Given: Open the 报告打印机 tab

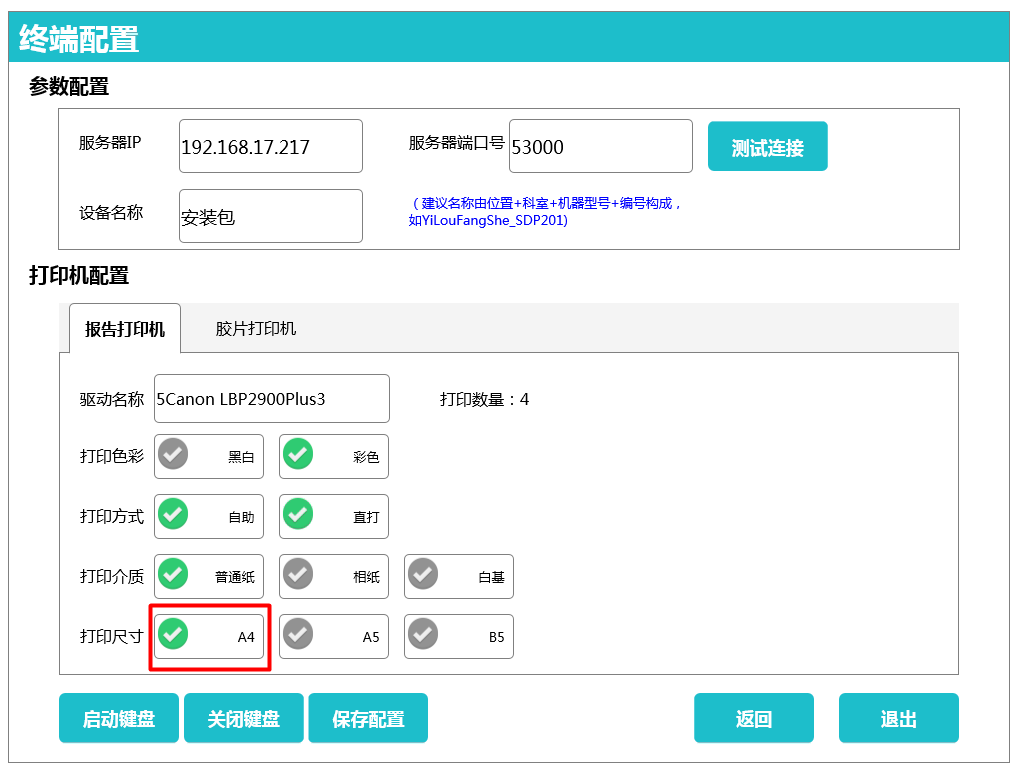Looking at the screenshot, I should (125, 329).
